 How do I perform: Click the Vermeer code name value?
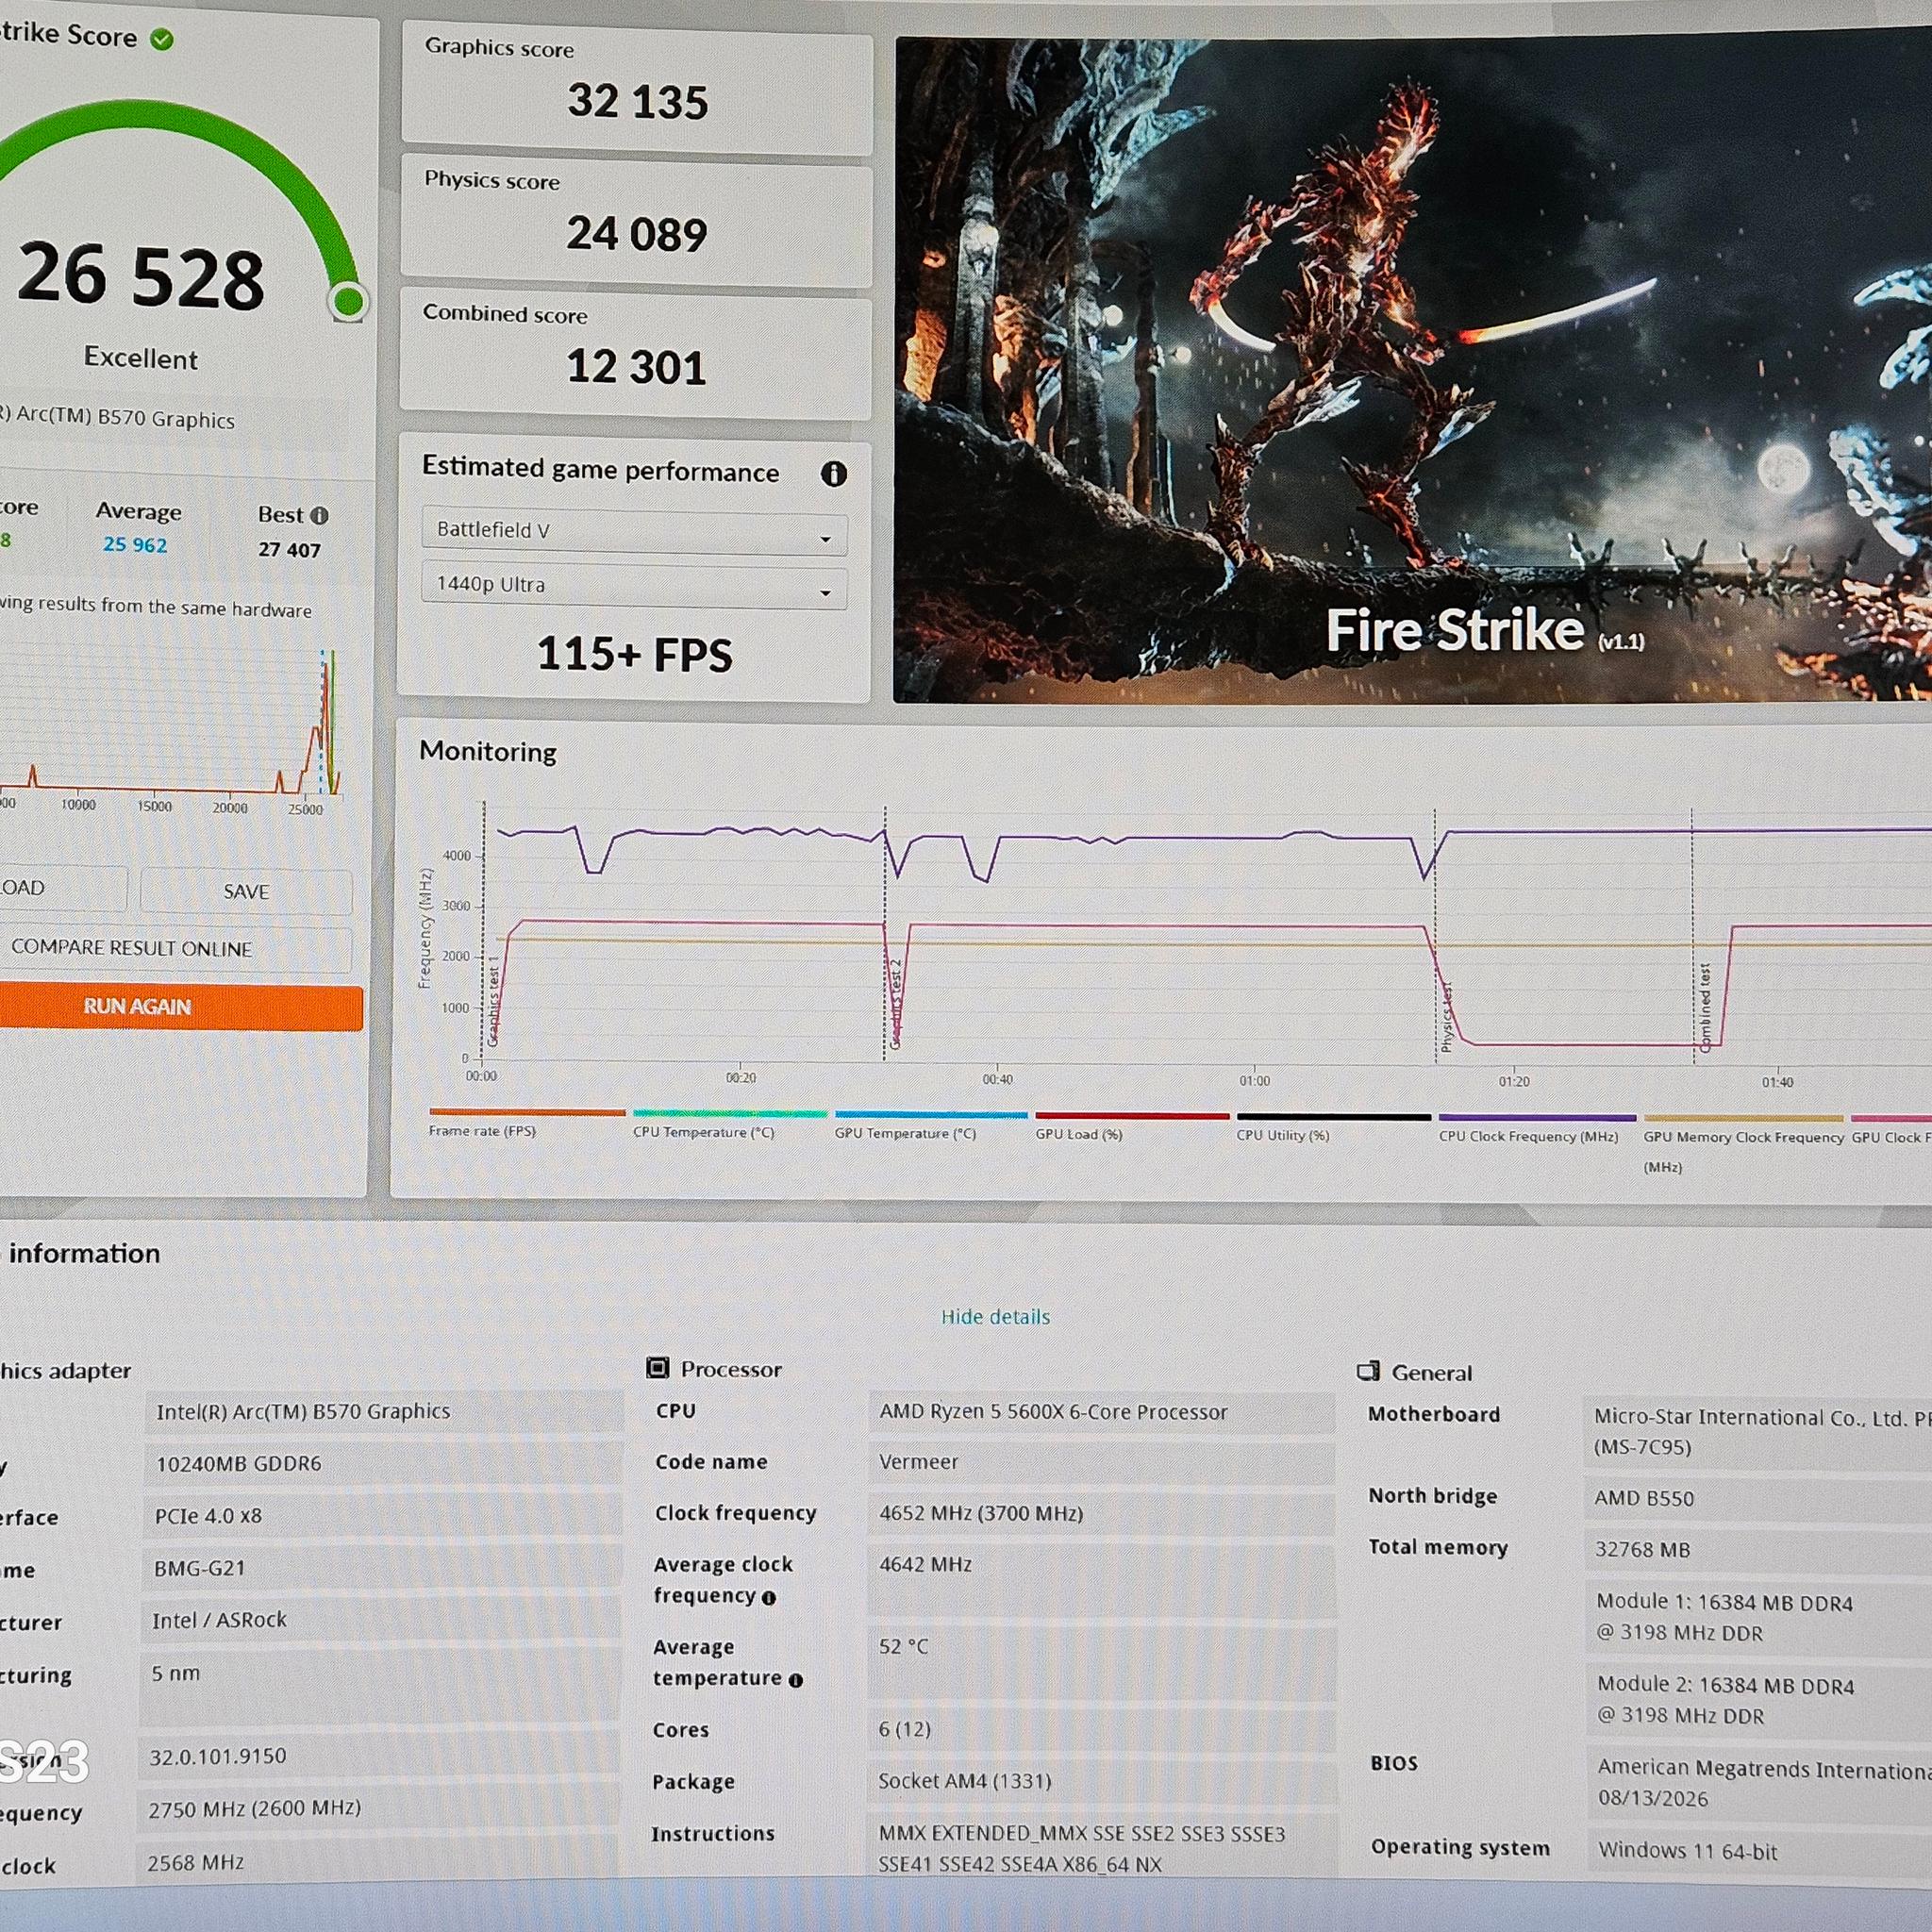pyautogui.click(x=918, y=1462)
